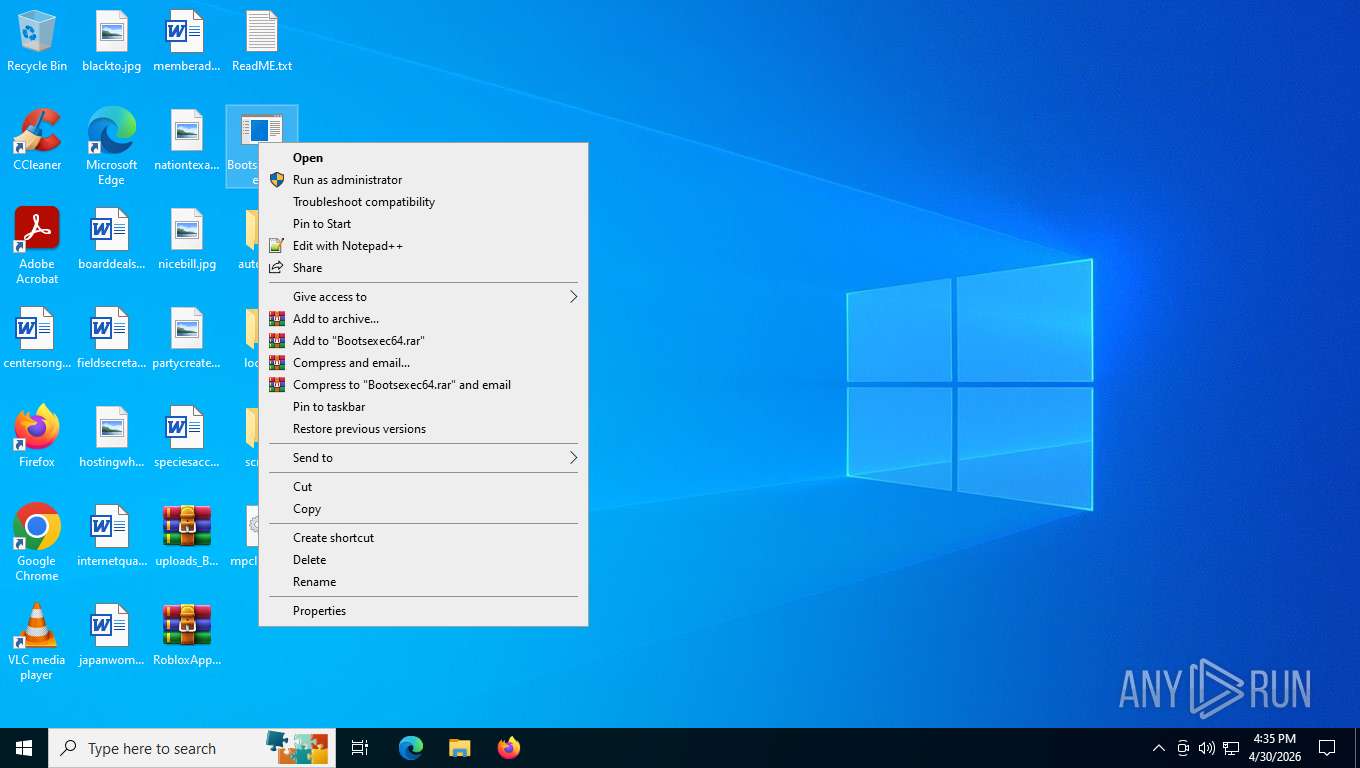Choose Add to archive...

424,319
